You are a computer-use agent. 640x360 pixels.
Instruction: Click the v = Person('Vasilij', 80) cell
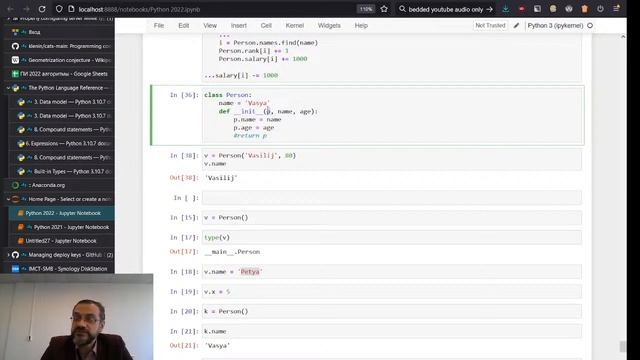[x=392, y=160]
